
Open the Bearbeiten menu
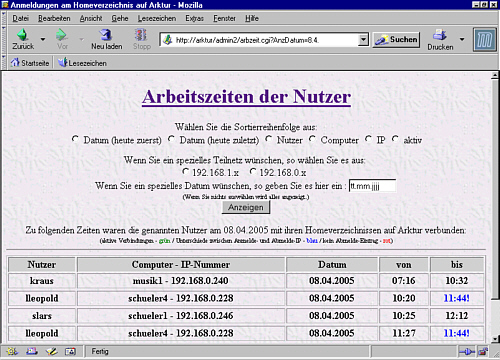pos(54,18)
